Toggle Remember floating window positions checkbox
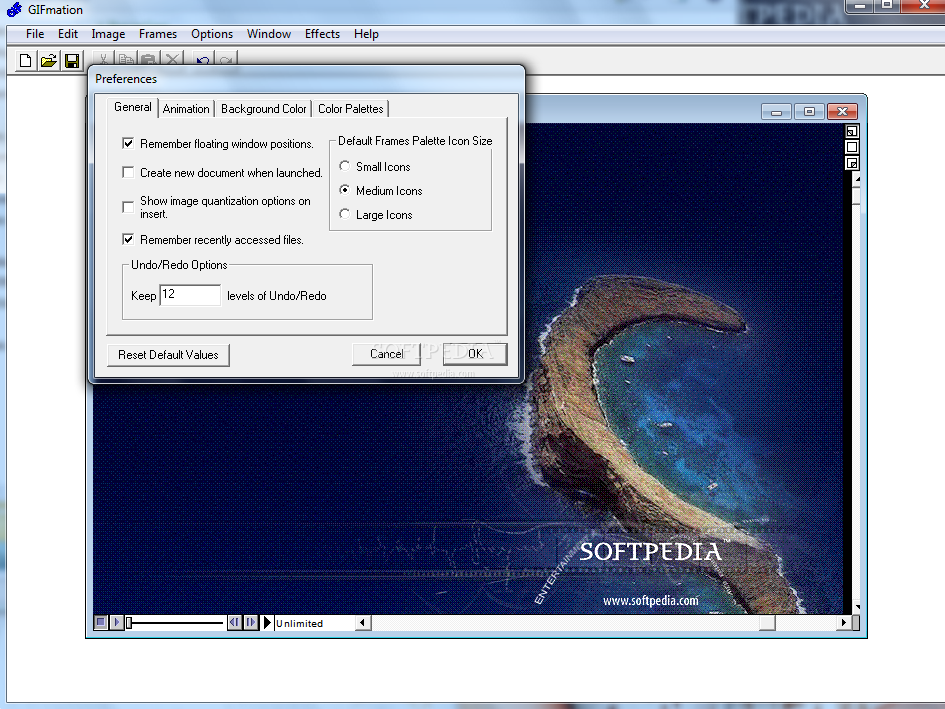Viewport: 945px width, 709px height. pos(128,143)
